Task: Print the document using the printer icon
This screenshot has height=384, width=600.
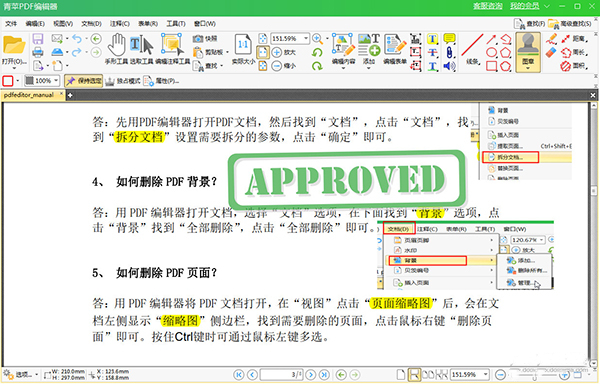Action: coord(38,52)
